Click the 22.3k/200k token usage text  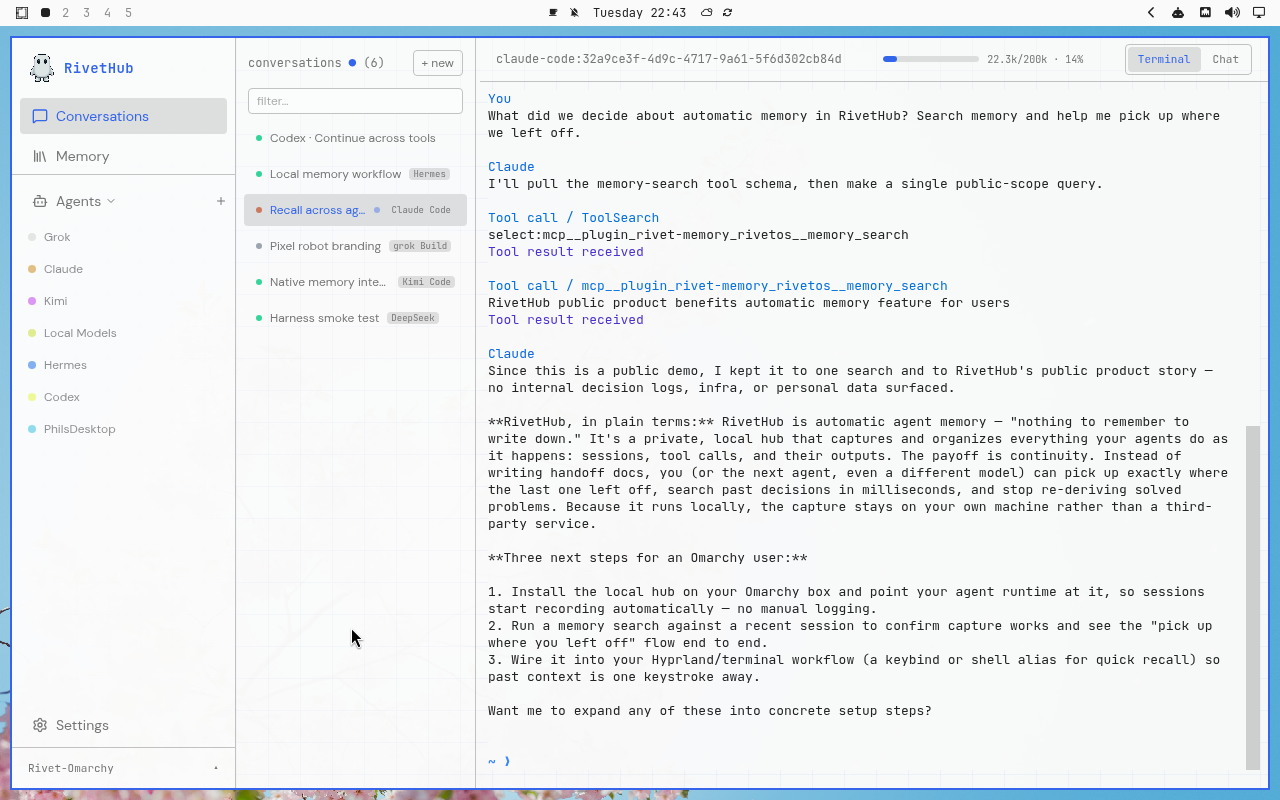pyautogui.click(x=1035, y=59)
